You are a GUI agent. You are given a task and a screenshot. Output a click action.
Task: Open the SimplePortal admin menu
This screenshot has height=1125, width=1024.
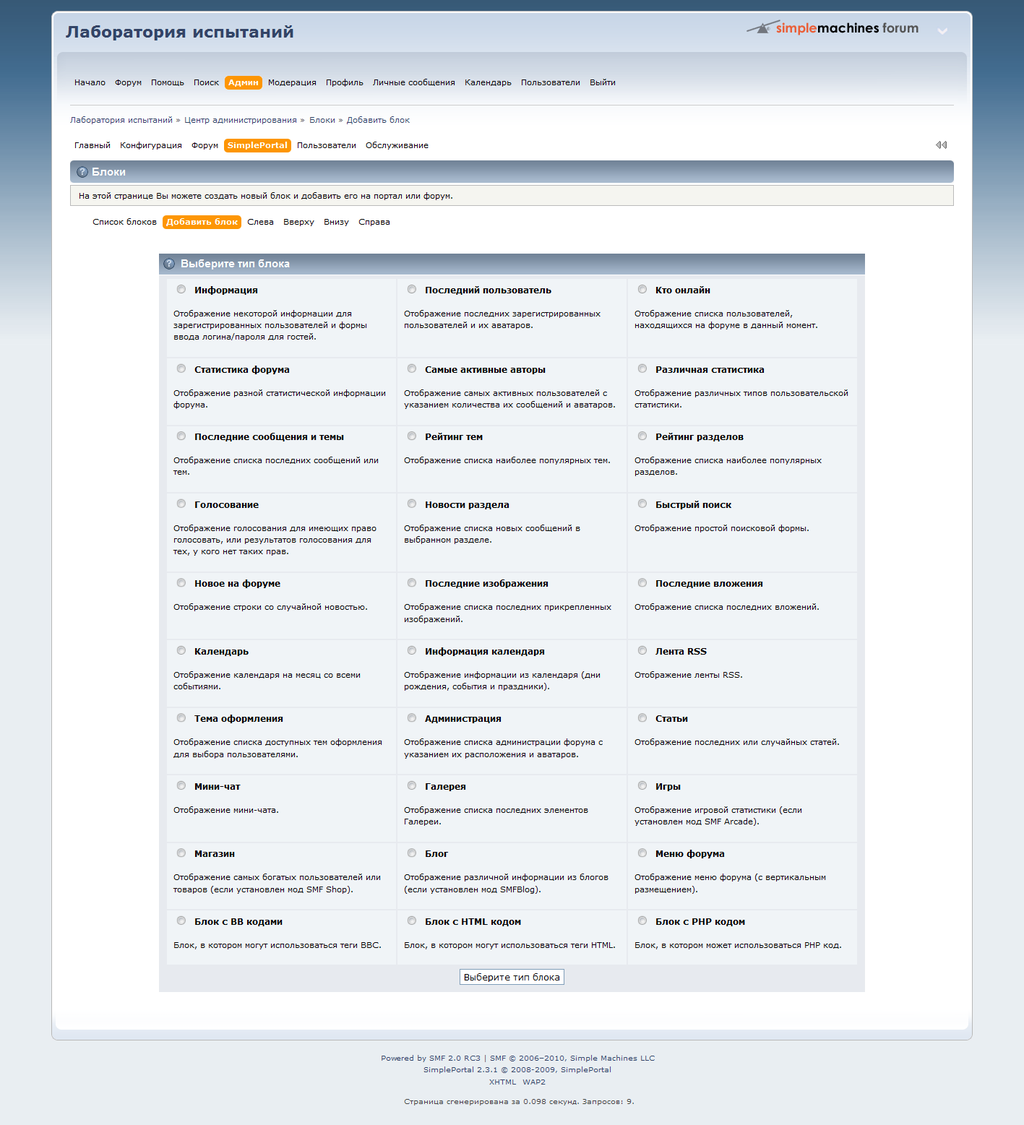coord(257,145)
